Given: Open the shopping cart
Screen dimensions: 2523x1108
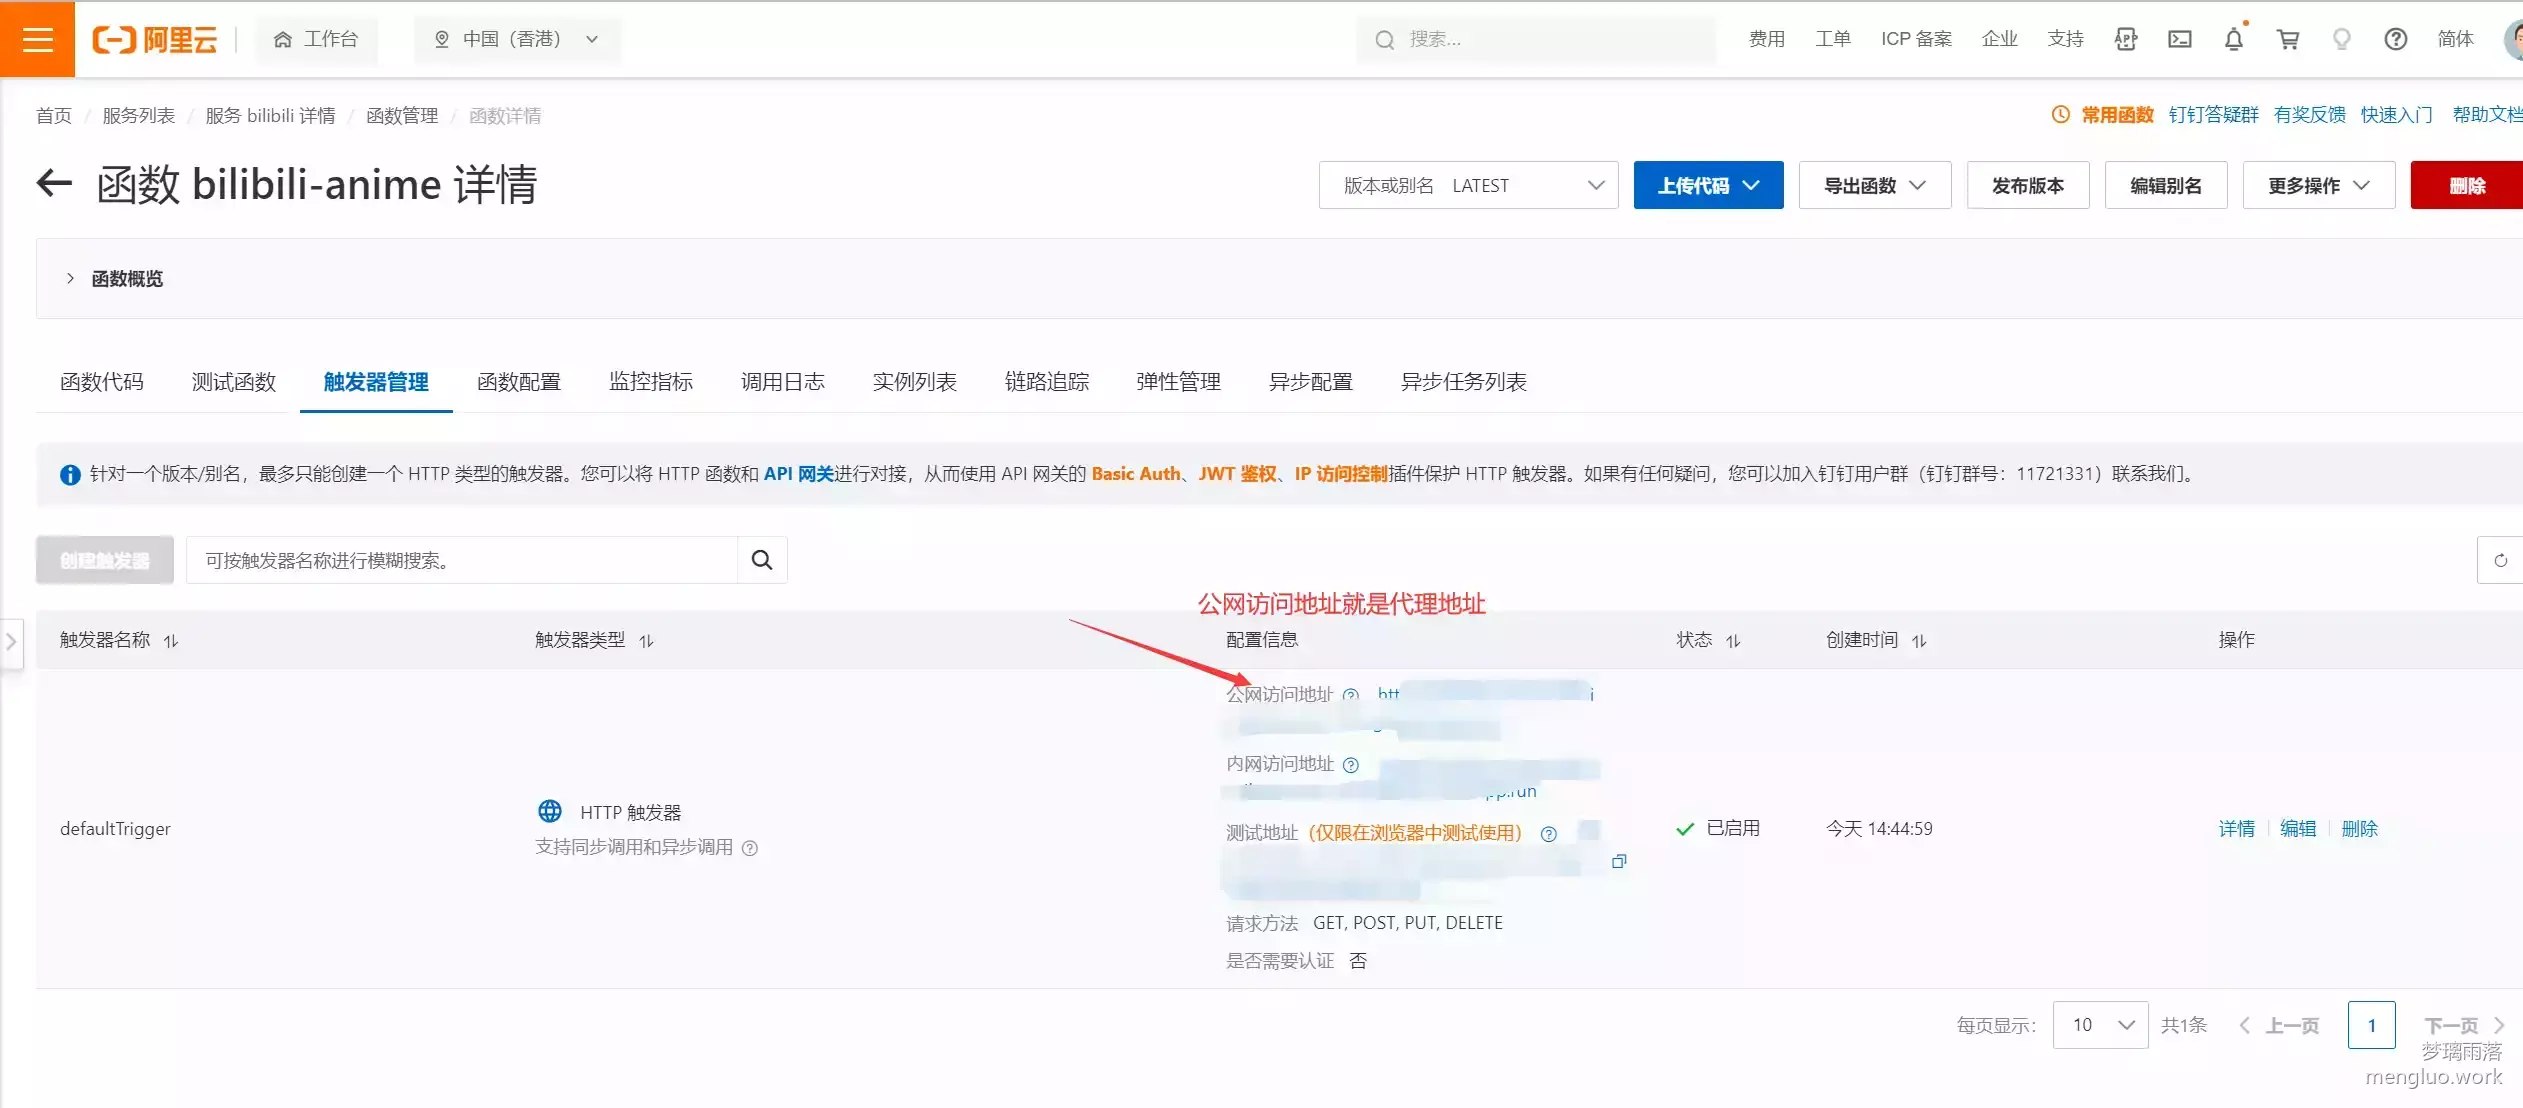Looking at the screenshot, I should (x=2288, y=39).
